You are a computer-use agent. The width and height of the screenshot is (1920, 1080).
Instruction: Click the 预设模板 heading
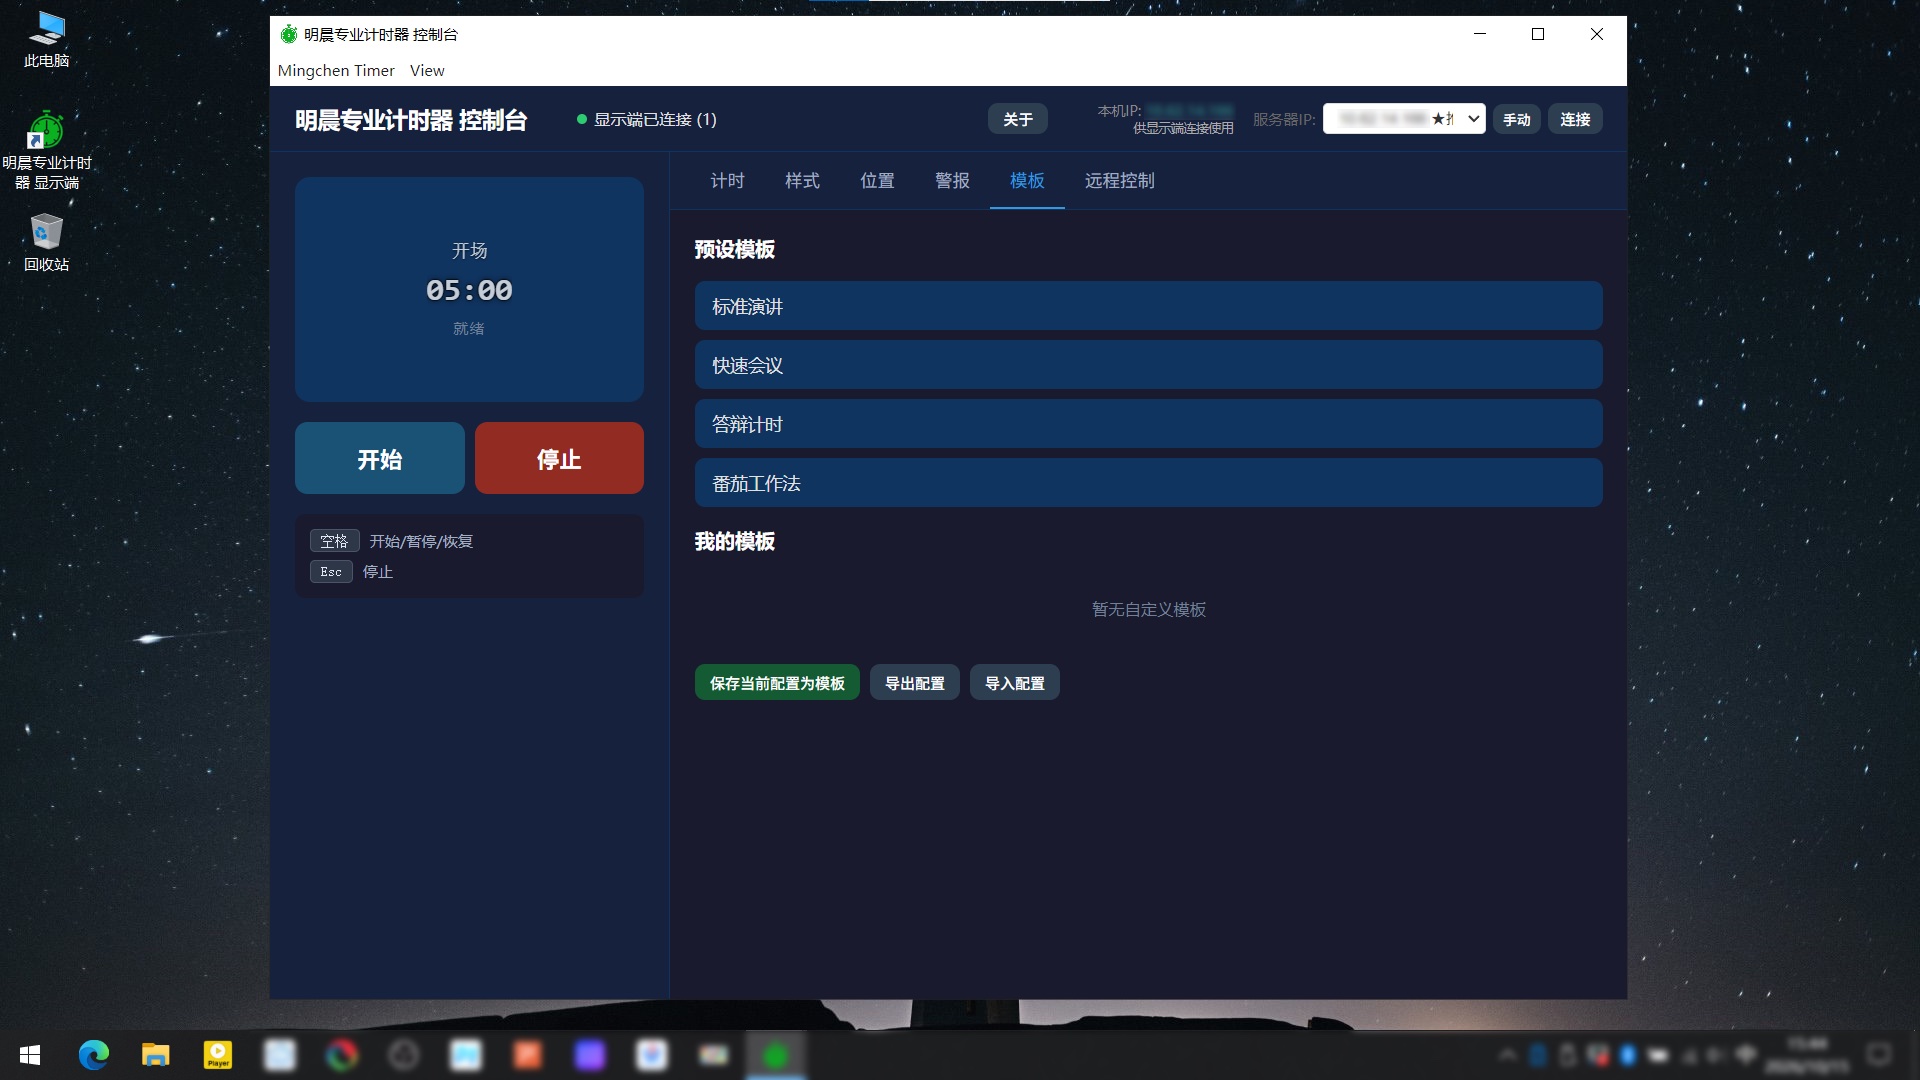(x=734, y=249)
